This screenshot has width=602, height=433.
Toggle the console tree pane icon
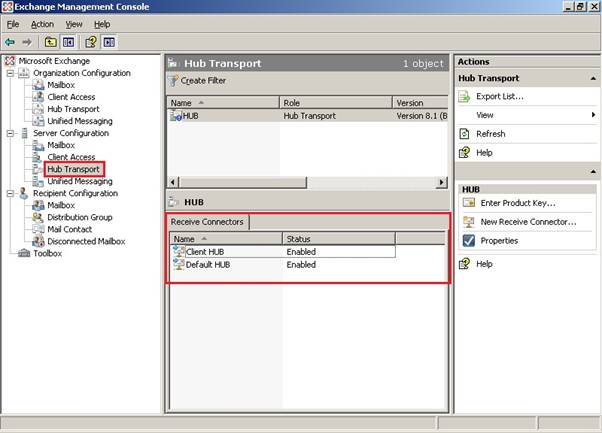[x=68, y=42]
